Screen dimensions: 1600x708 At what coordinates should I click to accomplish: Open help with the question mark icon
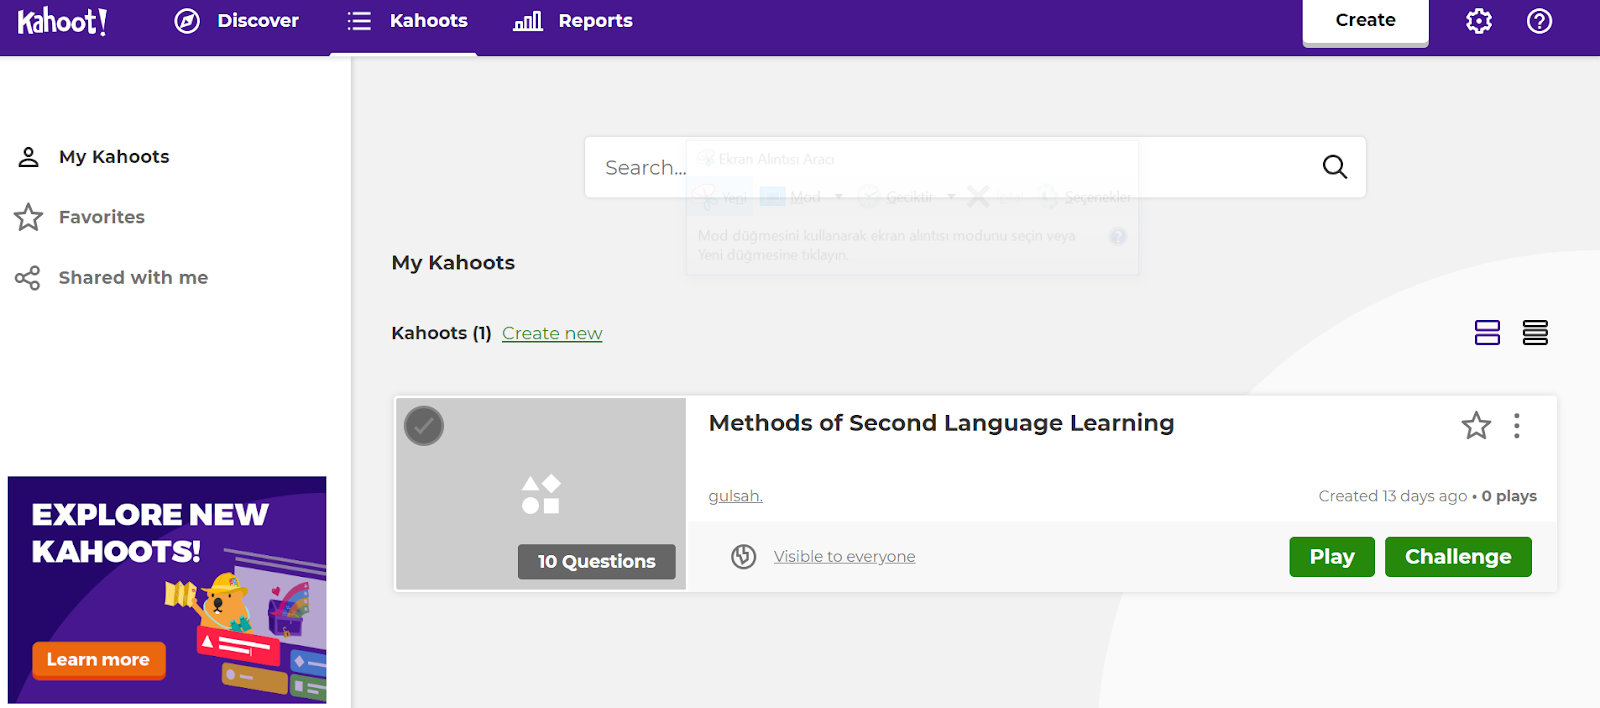click(1540, 21)
